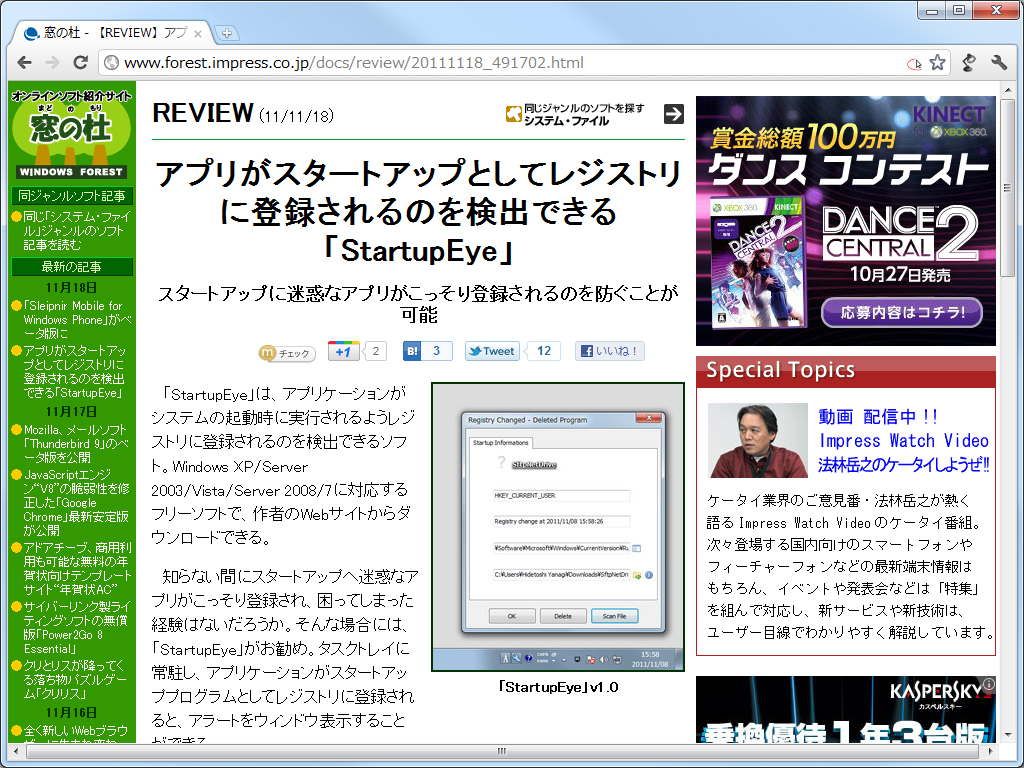Click the mixi チェック button

coord(287,353)
